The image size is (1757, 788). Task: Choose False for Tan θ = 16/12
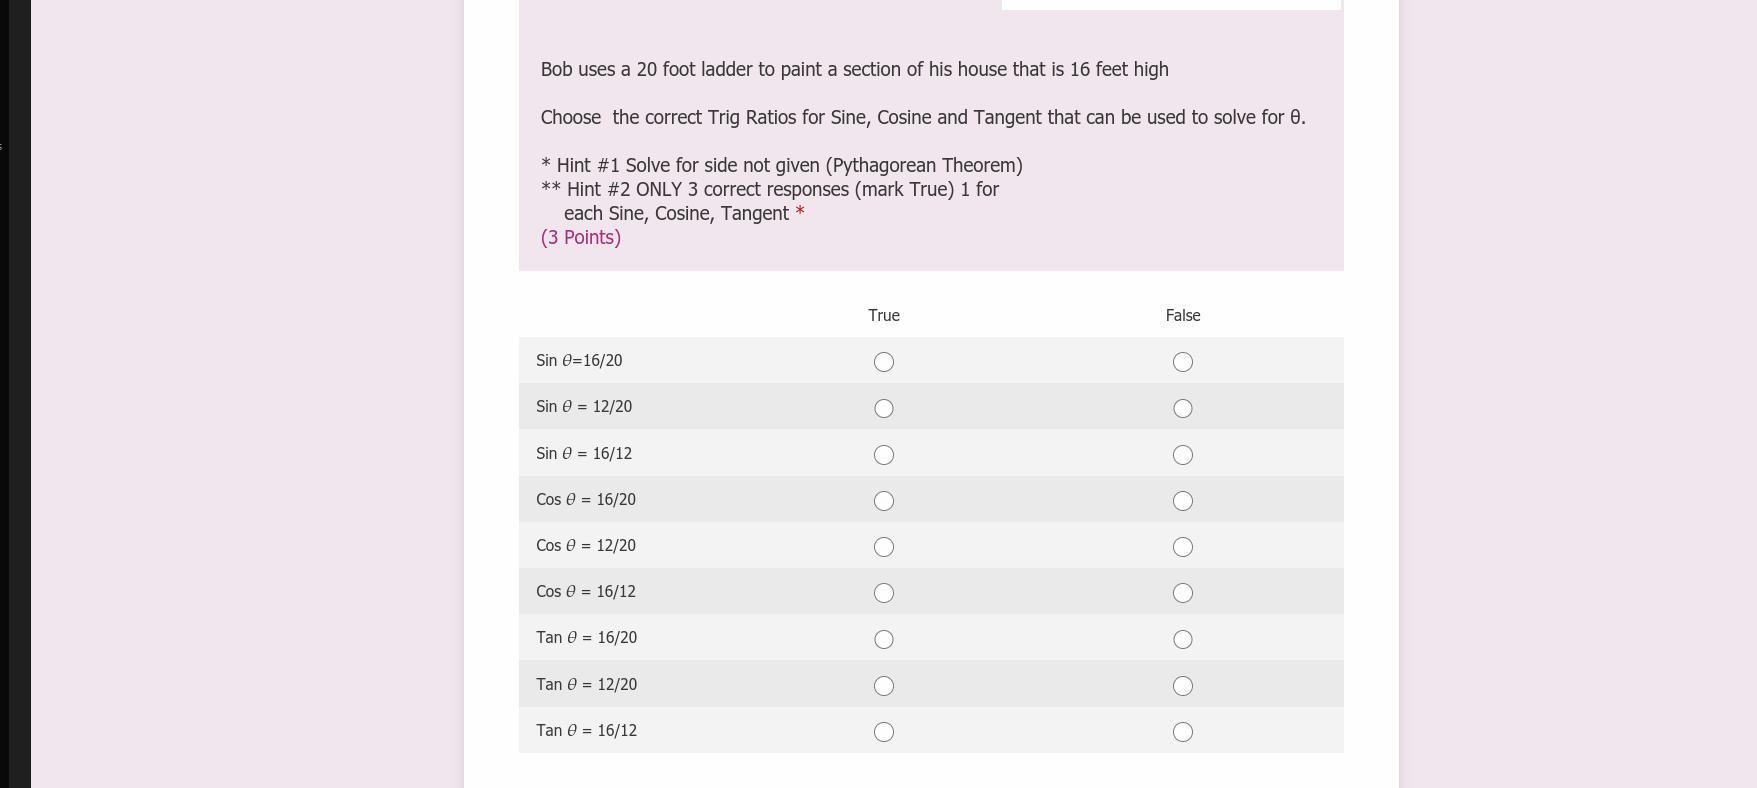[1182, 732]
